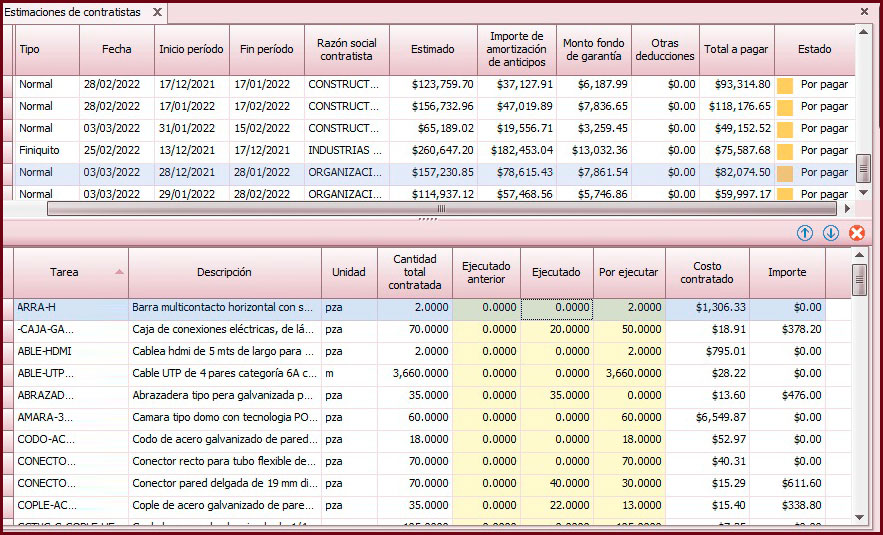The width and height of the screenshot is (883, 535).
Task: Click the Estado column header
Action: pos(815,50)
